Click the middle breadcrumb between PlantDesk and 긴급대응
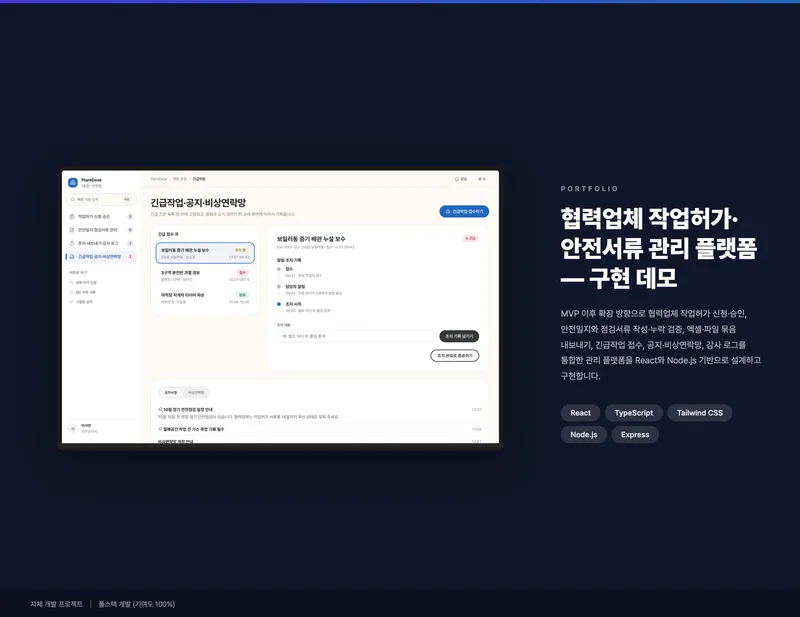800x617 pixels. (180, 179)
